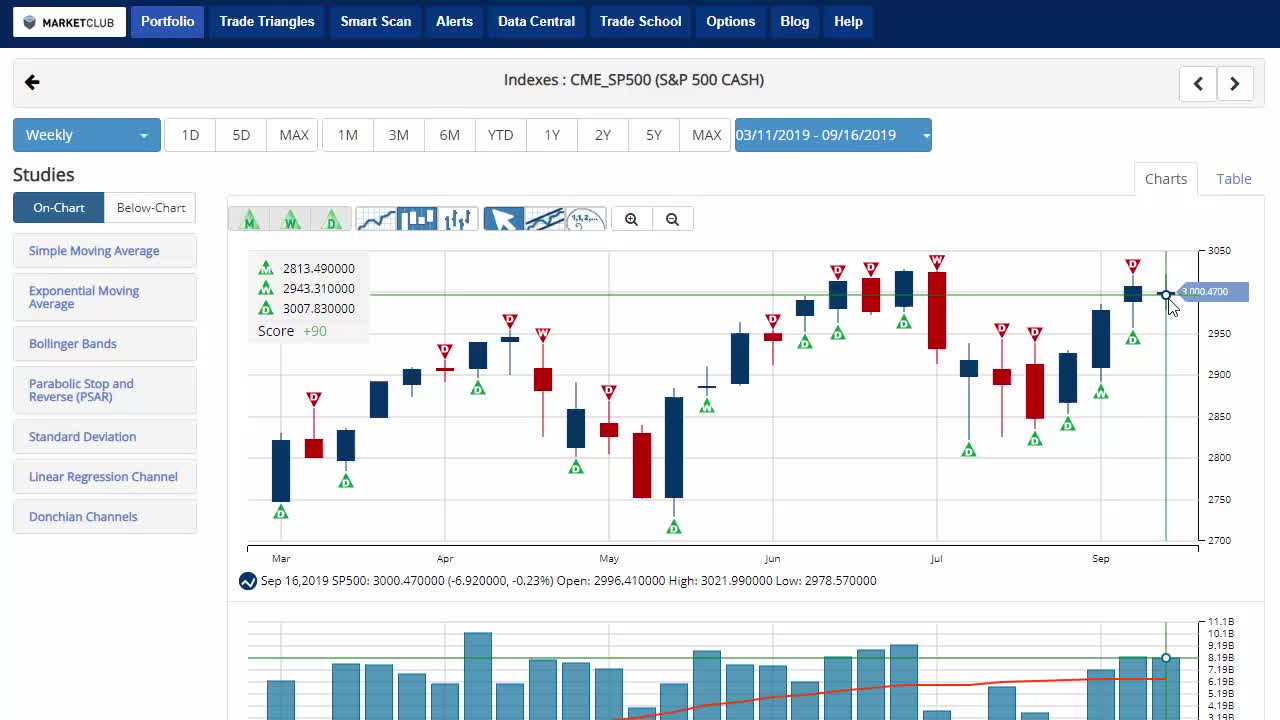
Task: Open the Help menu
Action: pos(848,21)
